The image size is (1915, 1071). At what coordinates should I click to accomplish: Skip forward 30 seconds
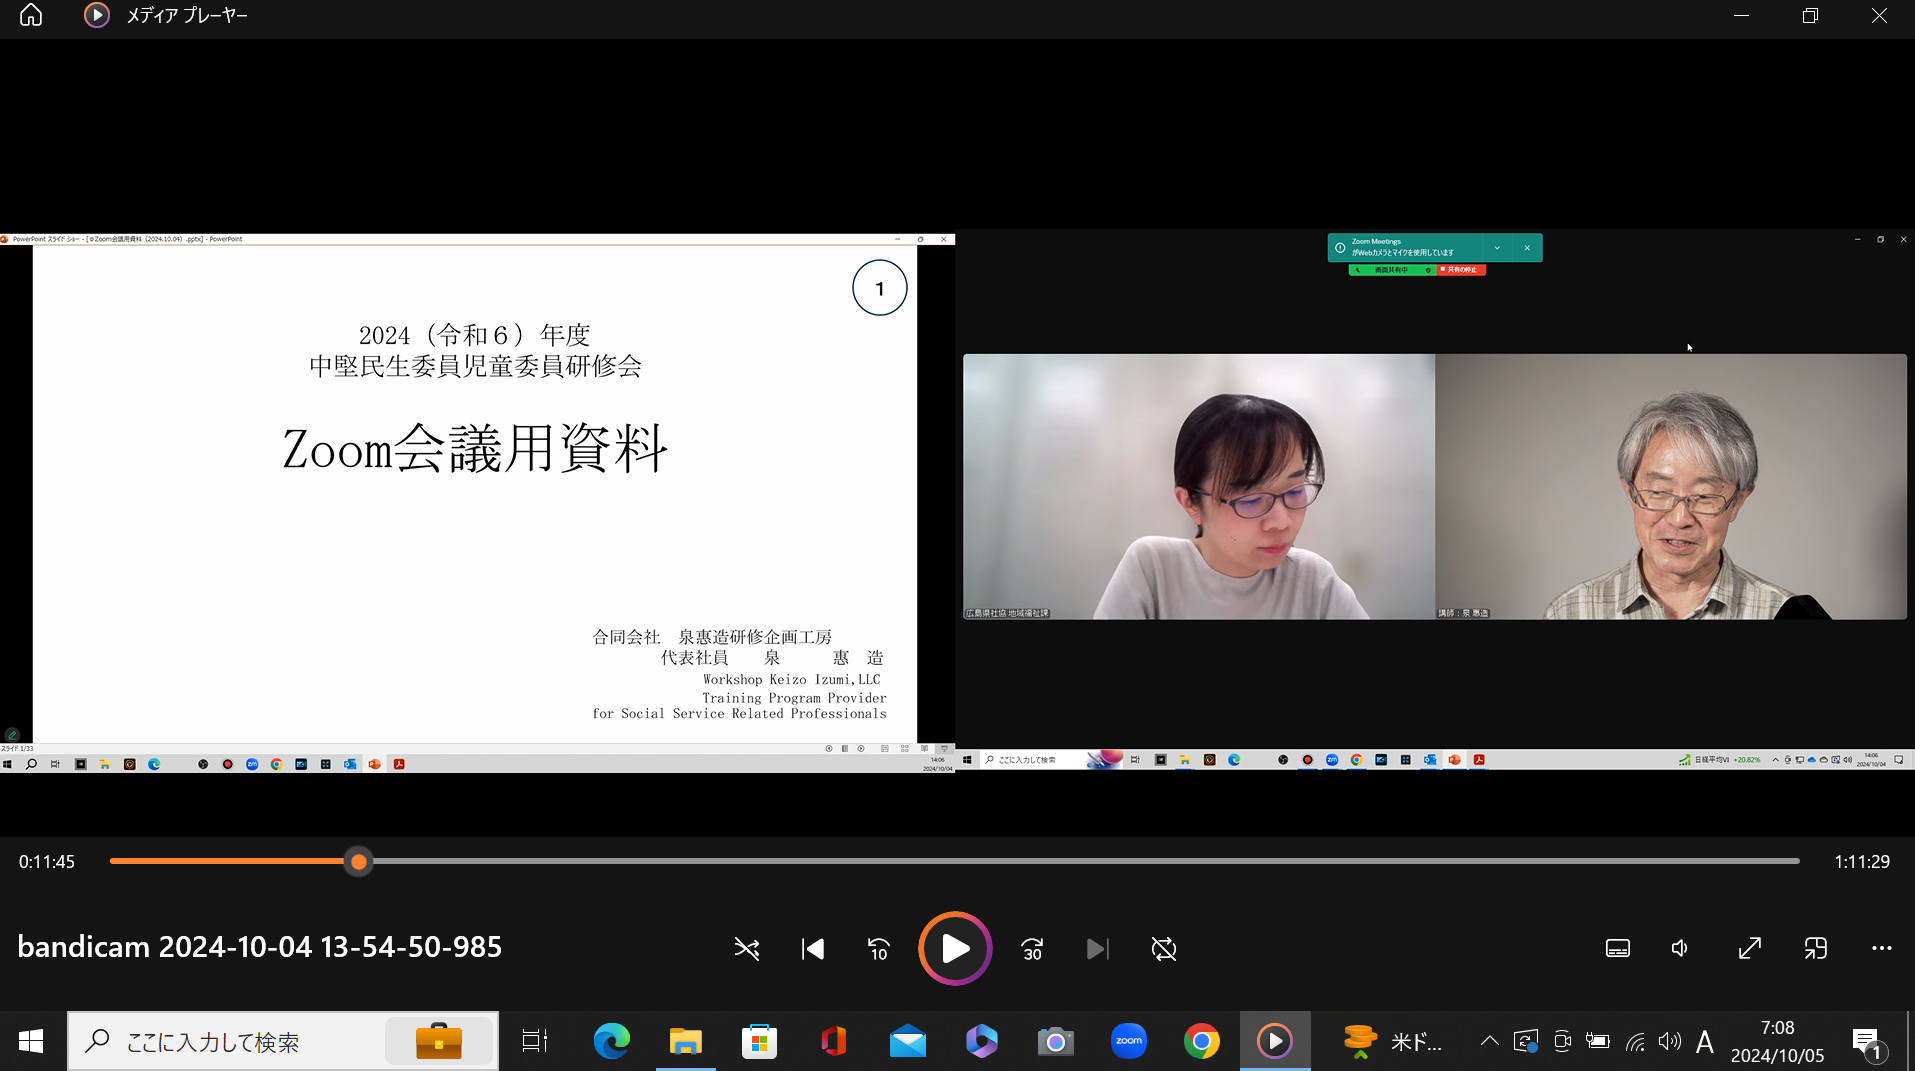click(1032, 948)
